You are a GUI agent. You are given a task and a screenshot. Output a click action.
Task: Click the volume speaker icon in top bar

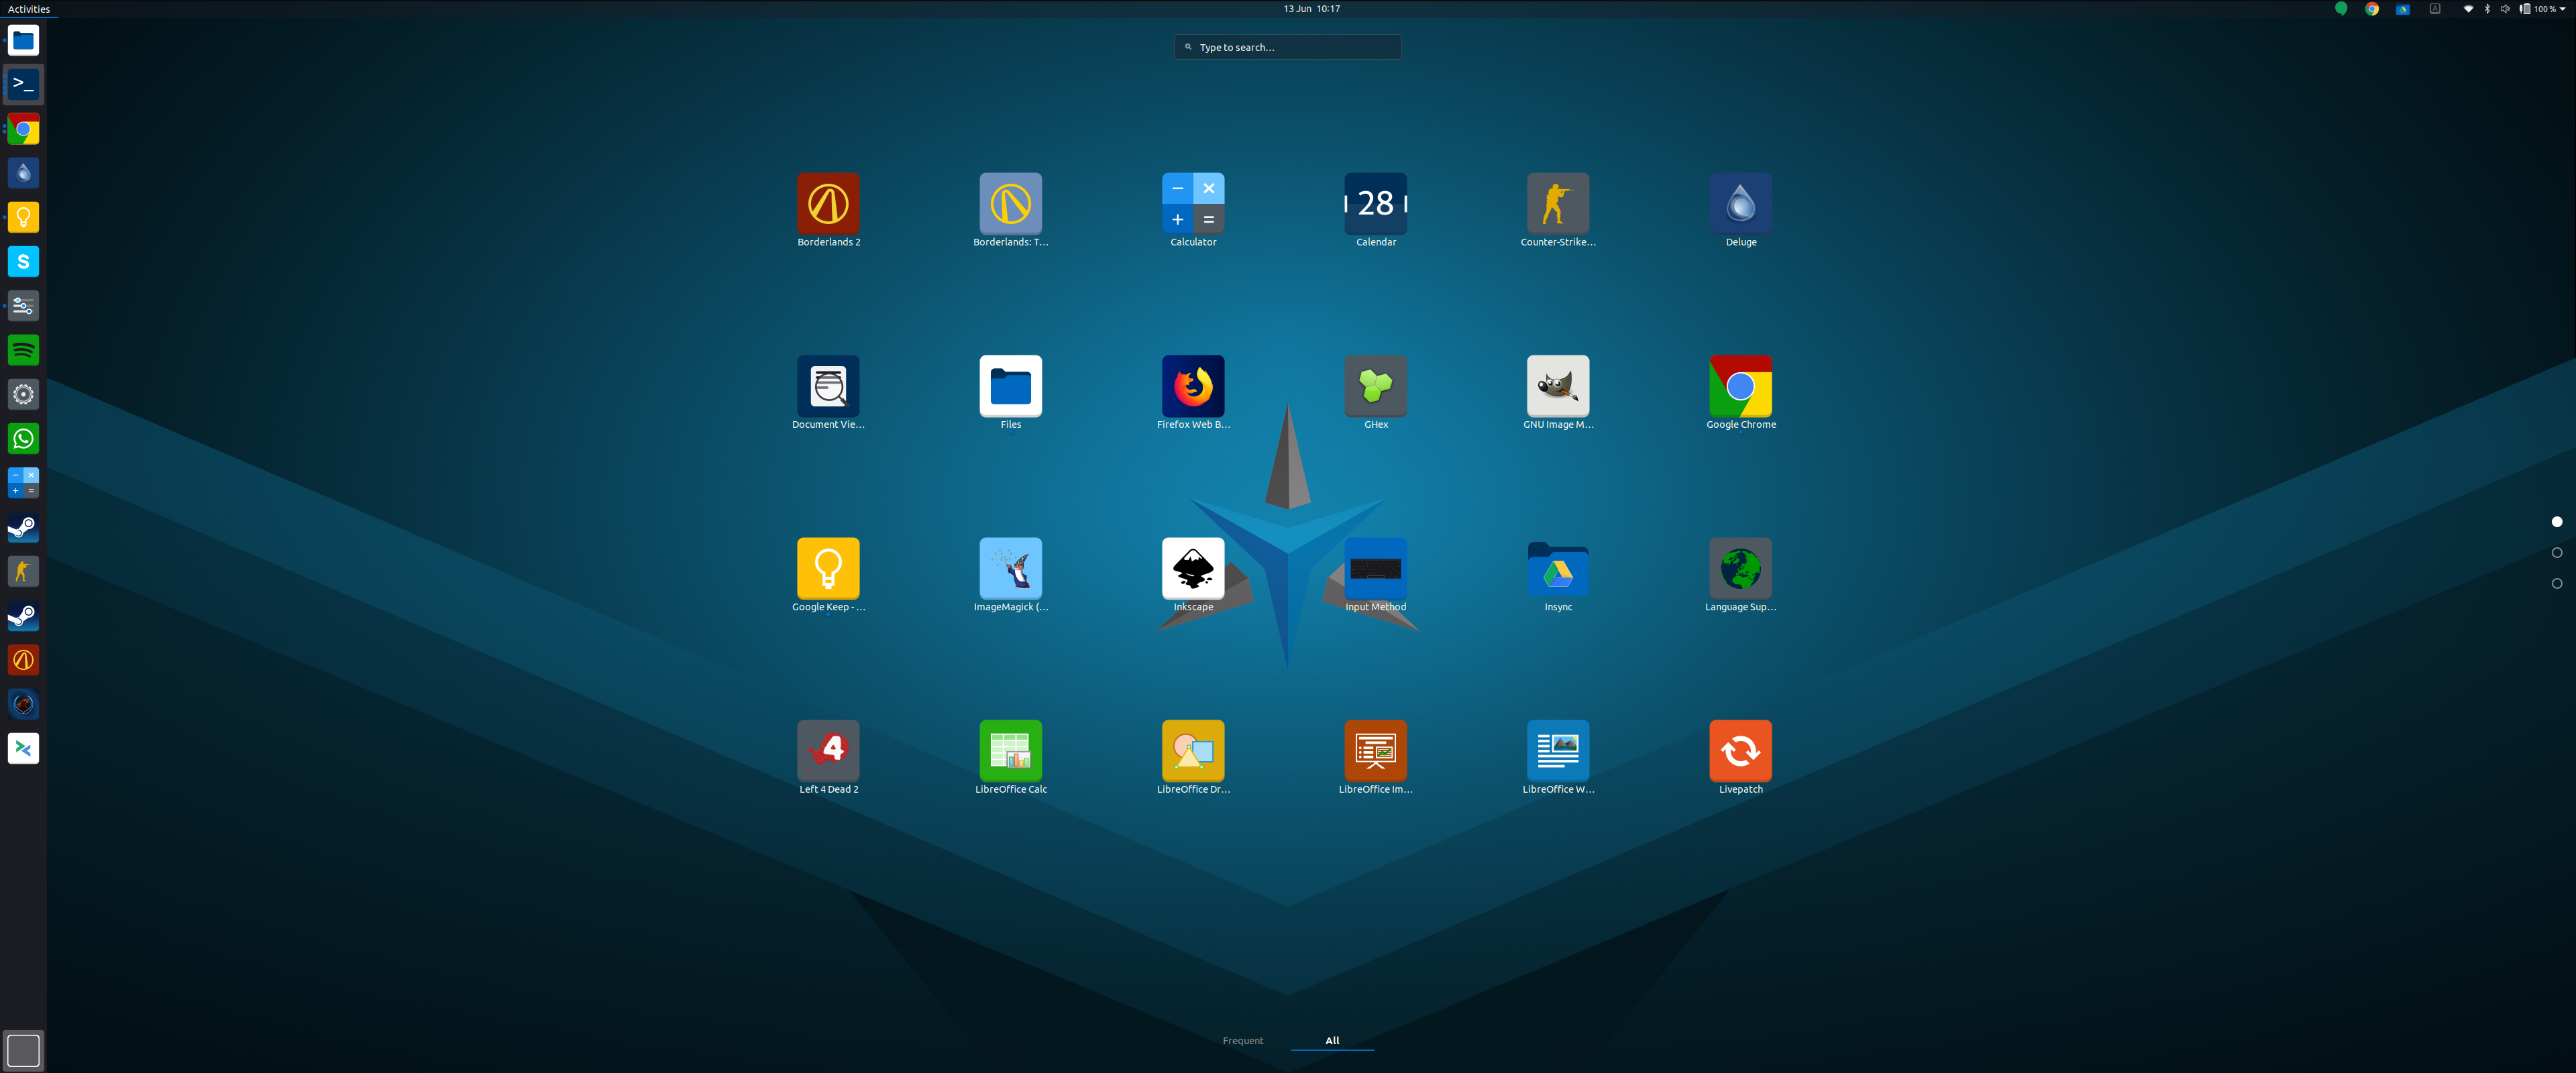click(x=2504, y=9)
